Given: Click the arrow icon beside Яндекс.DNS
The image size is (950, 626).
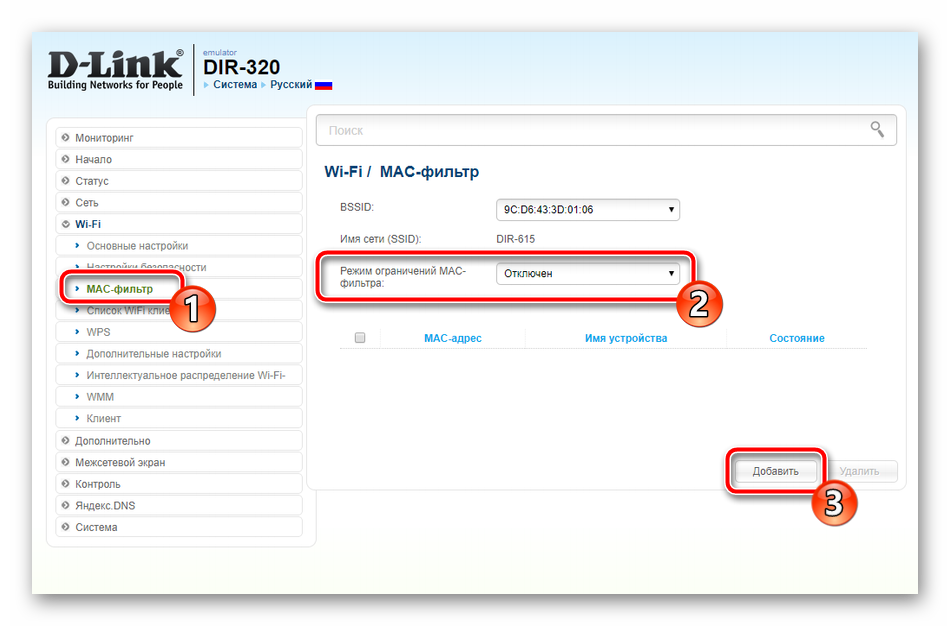Looking at the screenshot, I should click(65, 505).
